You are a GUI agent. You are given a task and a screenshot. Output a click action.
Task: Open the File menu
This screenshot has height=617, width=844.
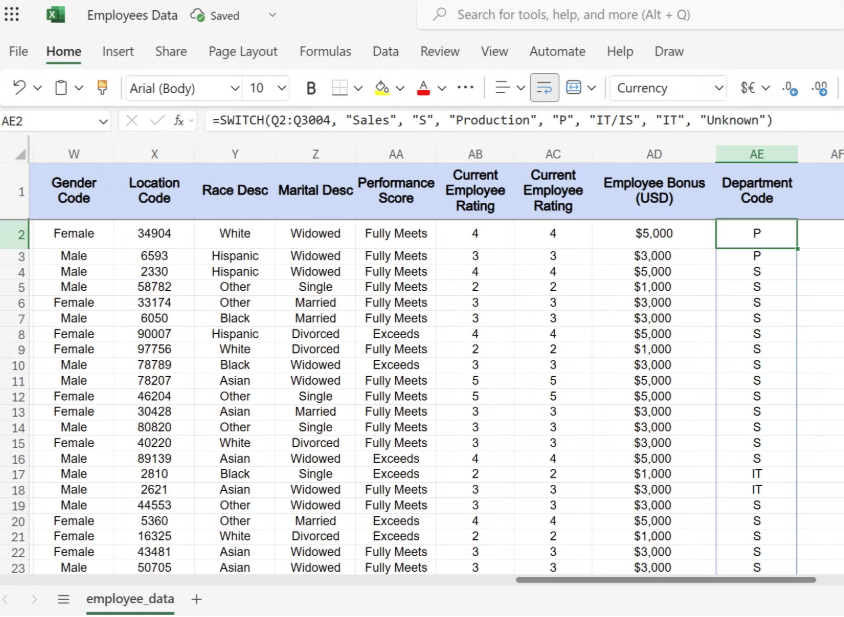tap(18, 52)
